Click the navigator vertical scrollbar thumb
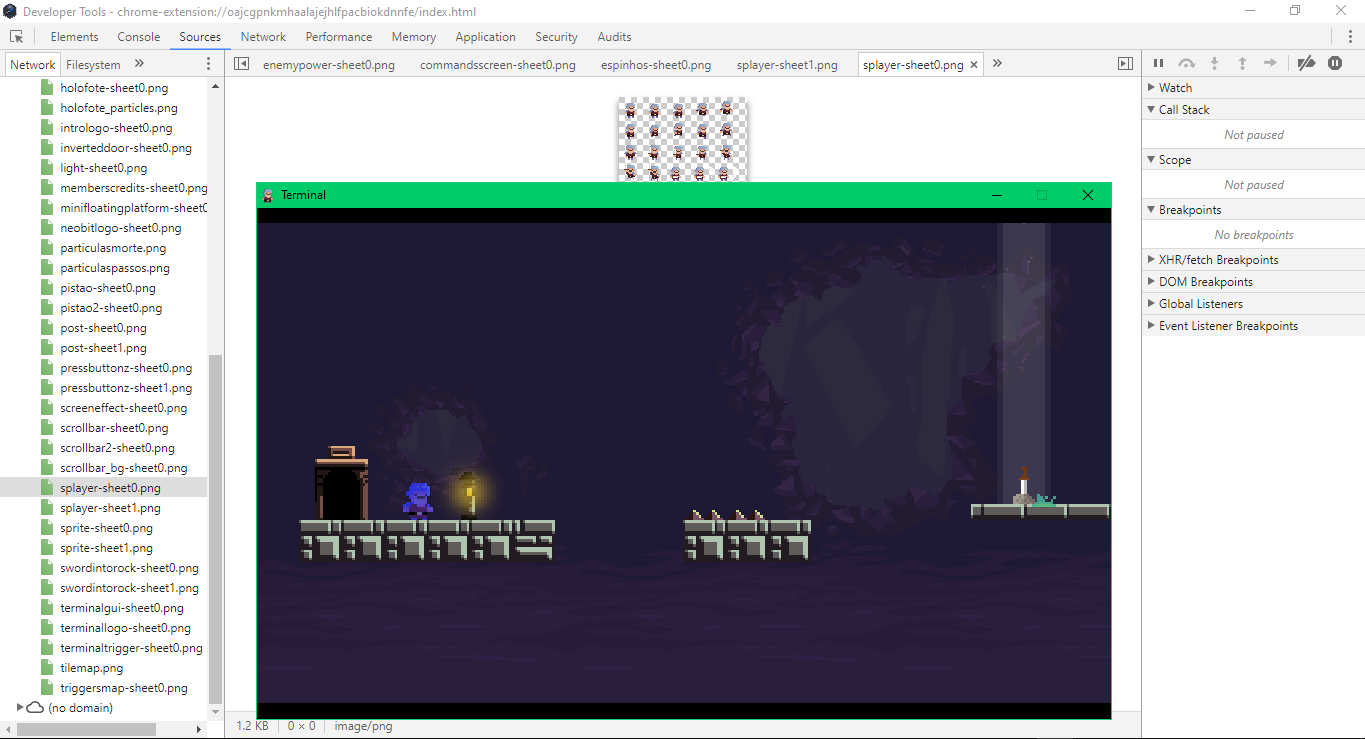Screen dimensions: 1365x739 point(215,529)
